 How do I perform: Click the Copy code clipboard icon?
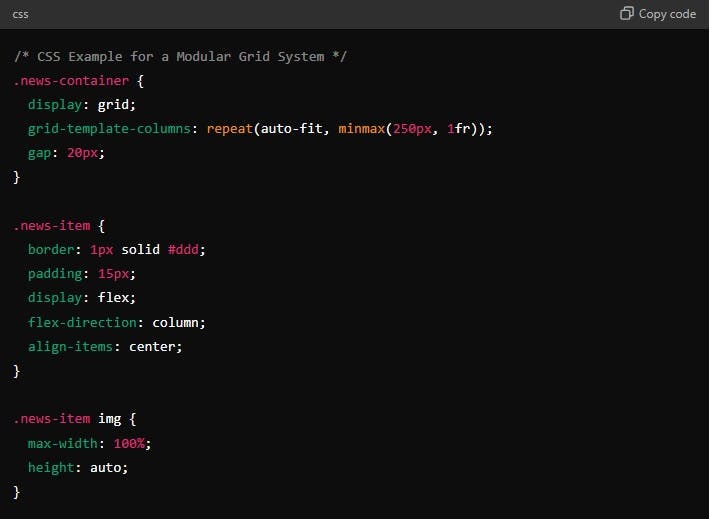coord(626,14)
